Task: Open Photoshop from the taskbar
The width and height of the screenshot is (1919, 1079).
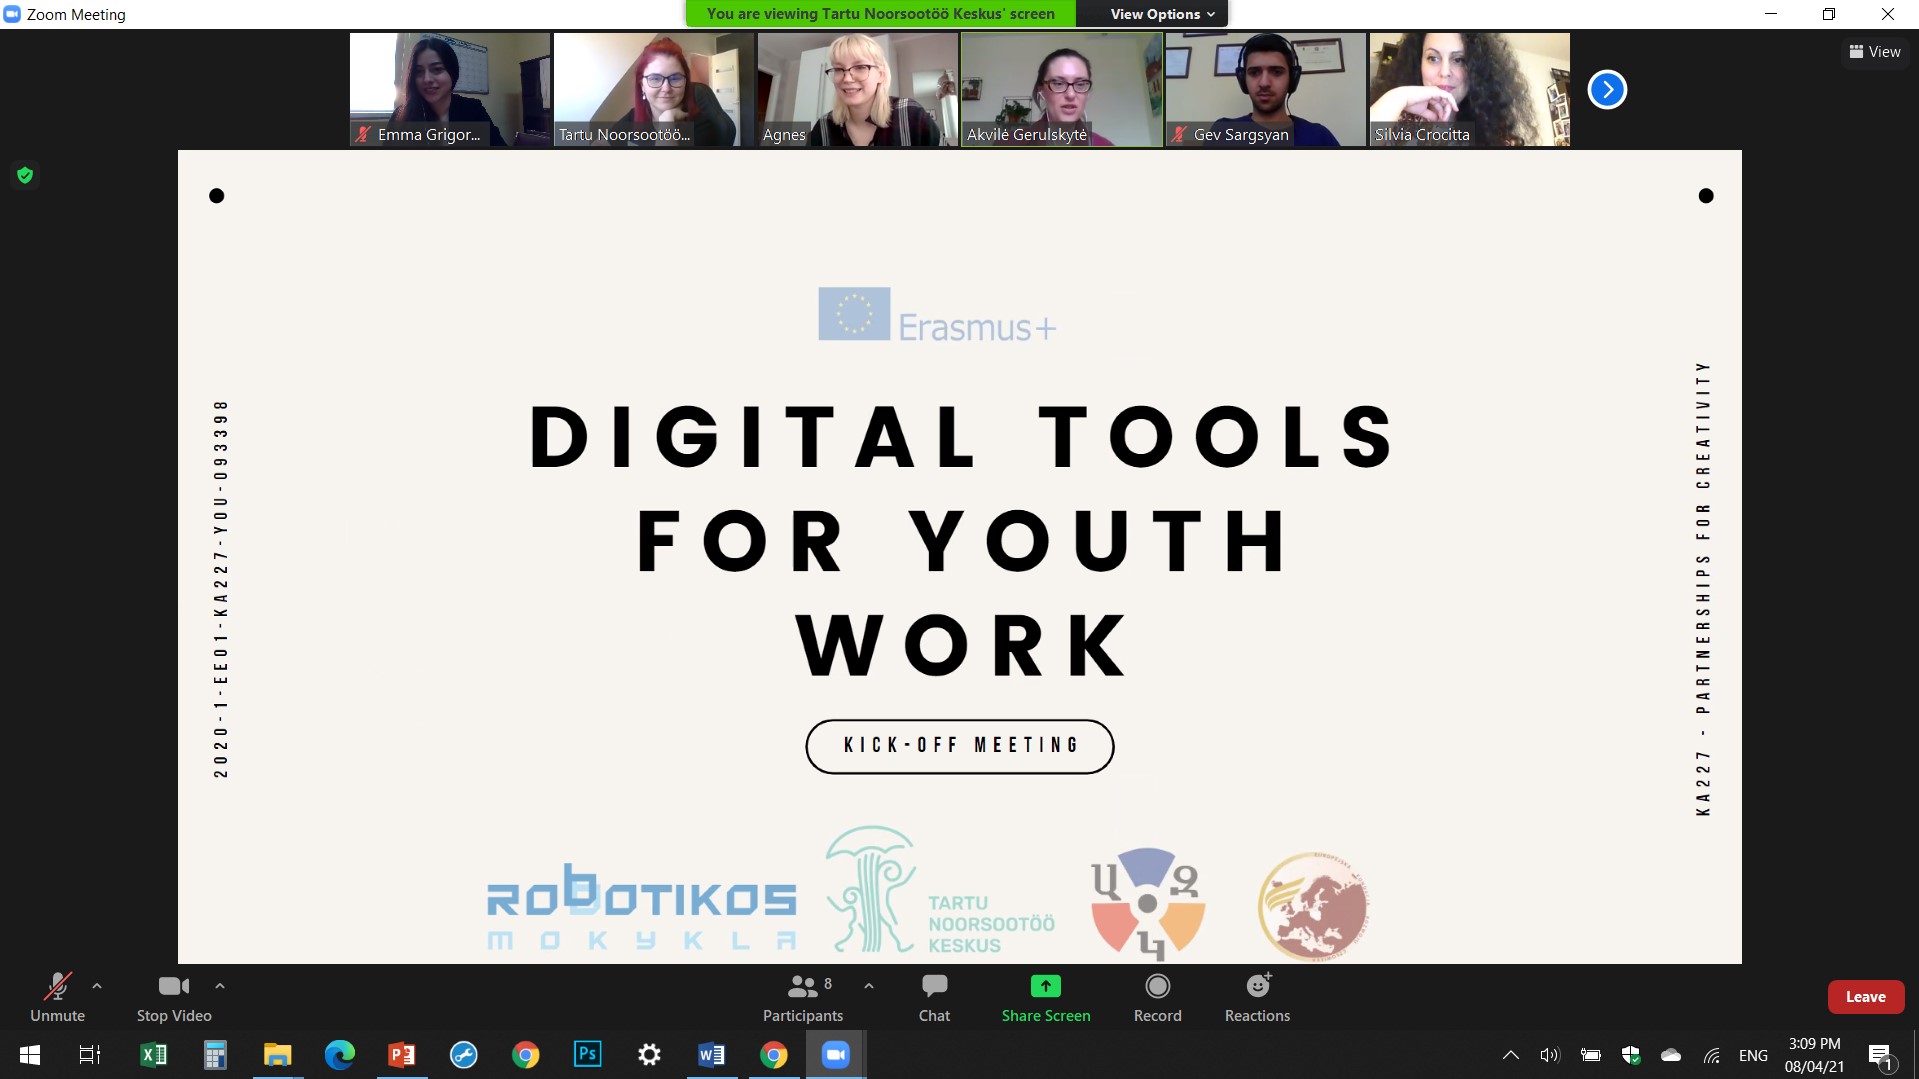Action: click(x=588, y=1054)
